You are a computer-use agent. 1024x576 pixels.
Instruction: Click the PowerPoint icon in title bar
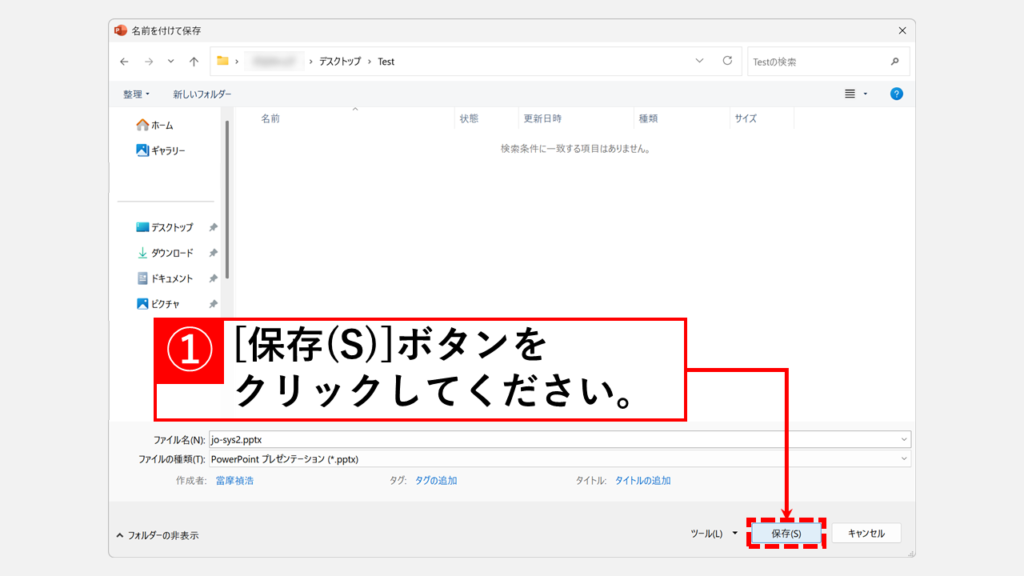click(x=120, y=31)
